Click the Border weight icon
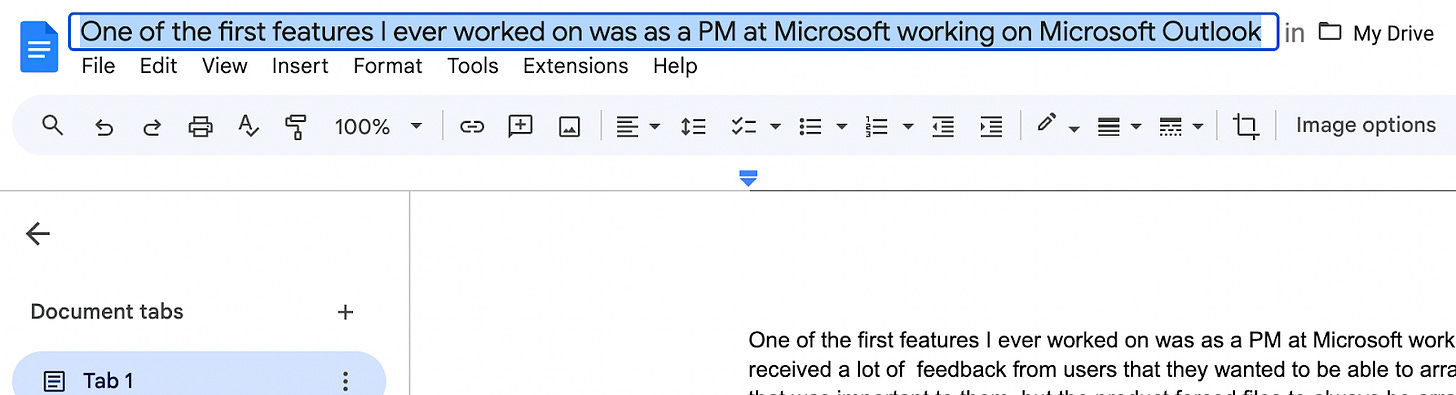 [x=1108, y=127]
